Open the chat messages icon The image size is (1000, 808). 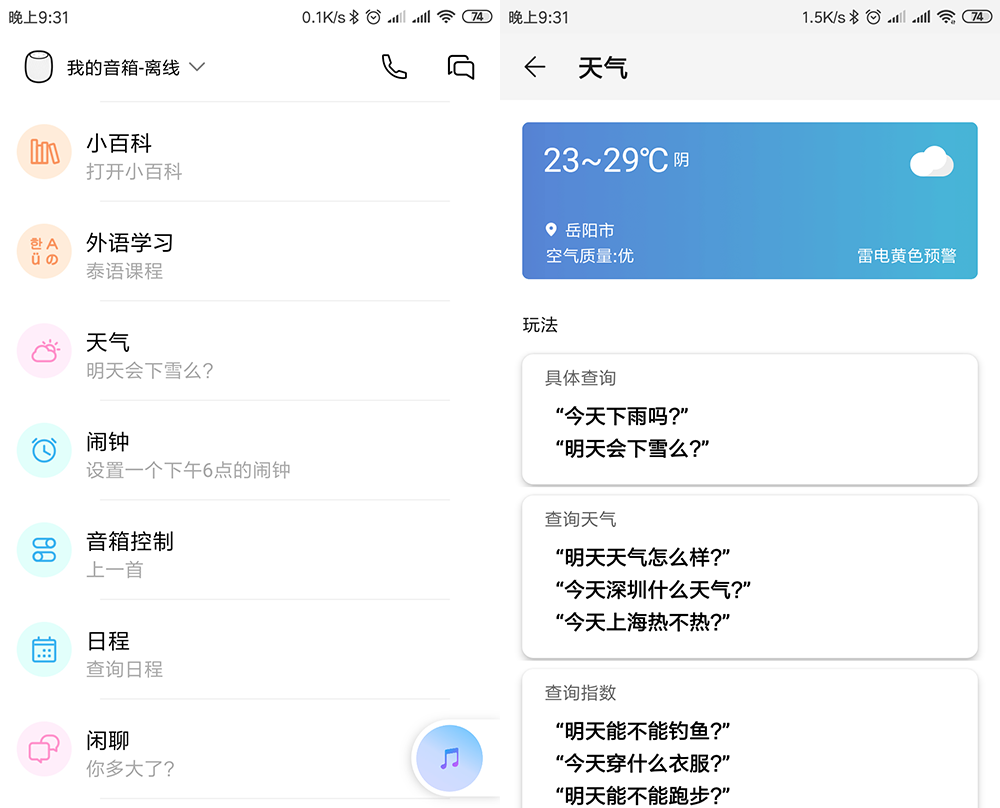point(460,67)
